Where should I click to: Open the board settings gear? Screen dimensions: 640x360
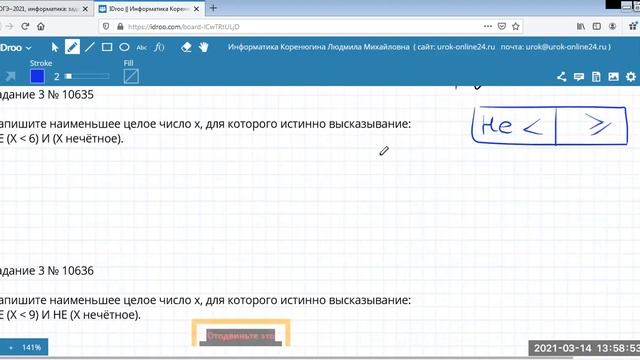pos(631,77)
